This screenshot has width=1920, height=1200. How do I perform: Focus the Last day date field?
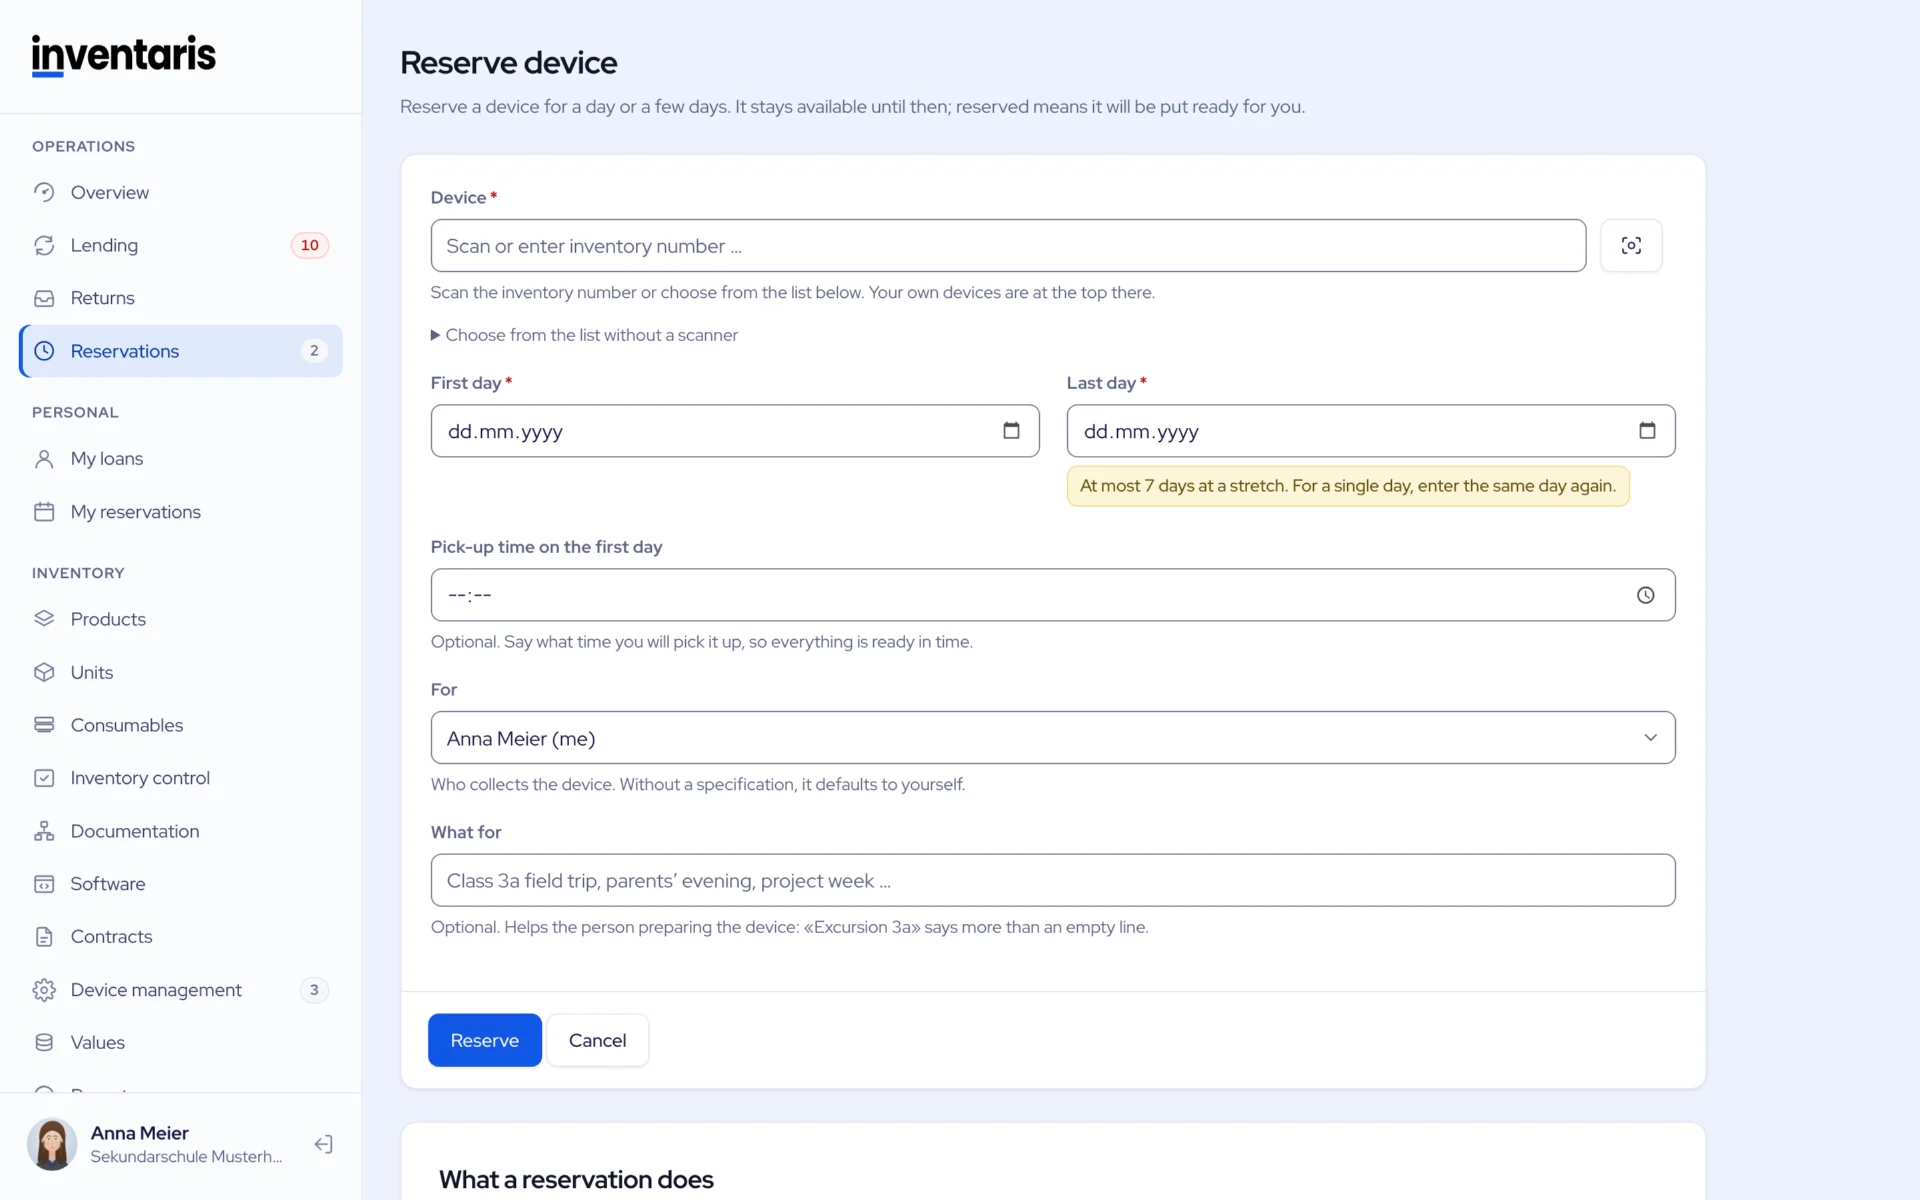1371,431
